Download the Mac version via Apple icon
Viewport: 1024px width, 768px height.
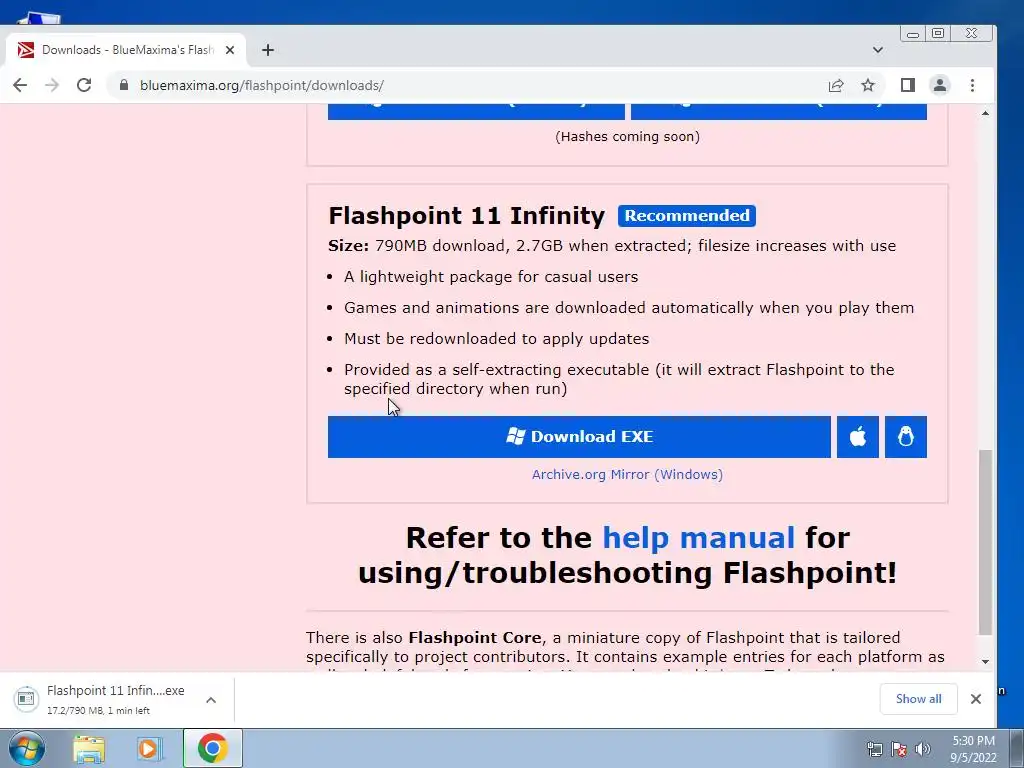[857, 437]
